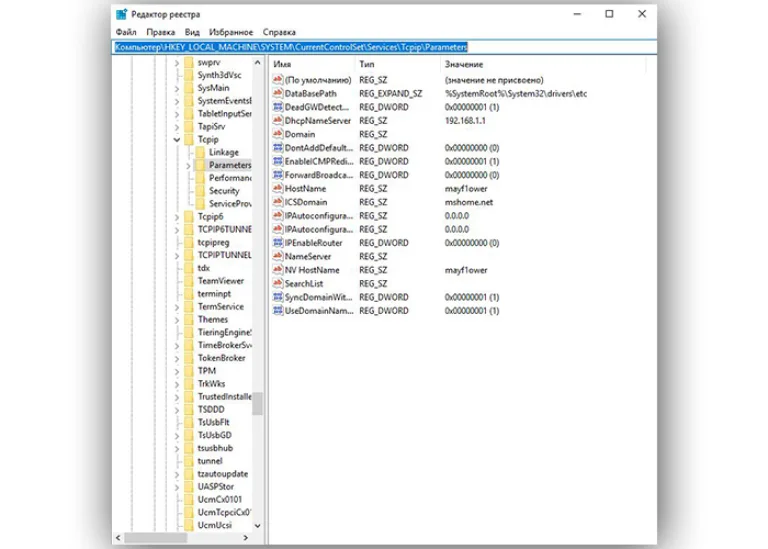
Task: Click the horizontal scrollbar right arrow
Action: pos(246,538)
